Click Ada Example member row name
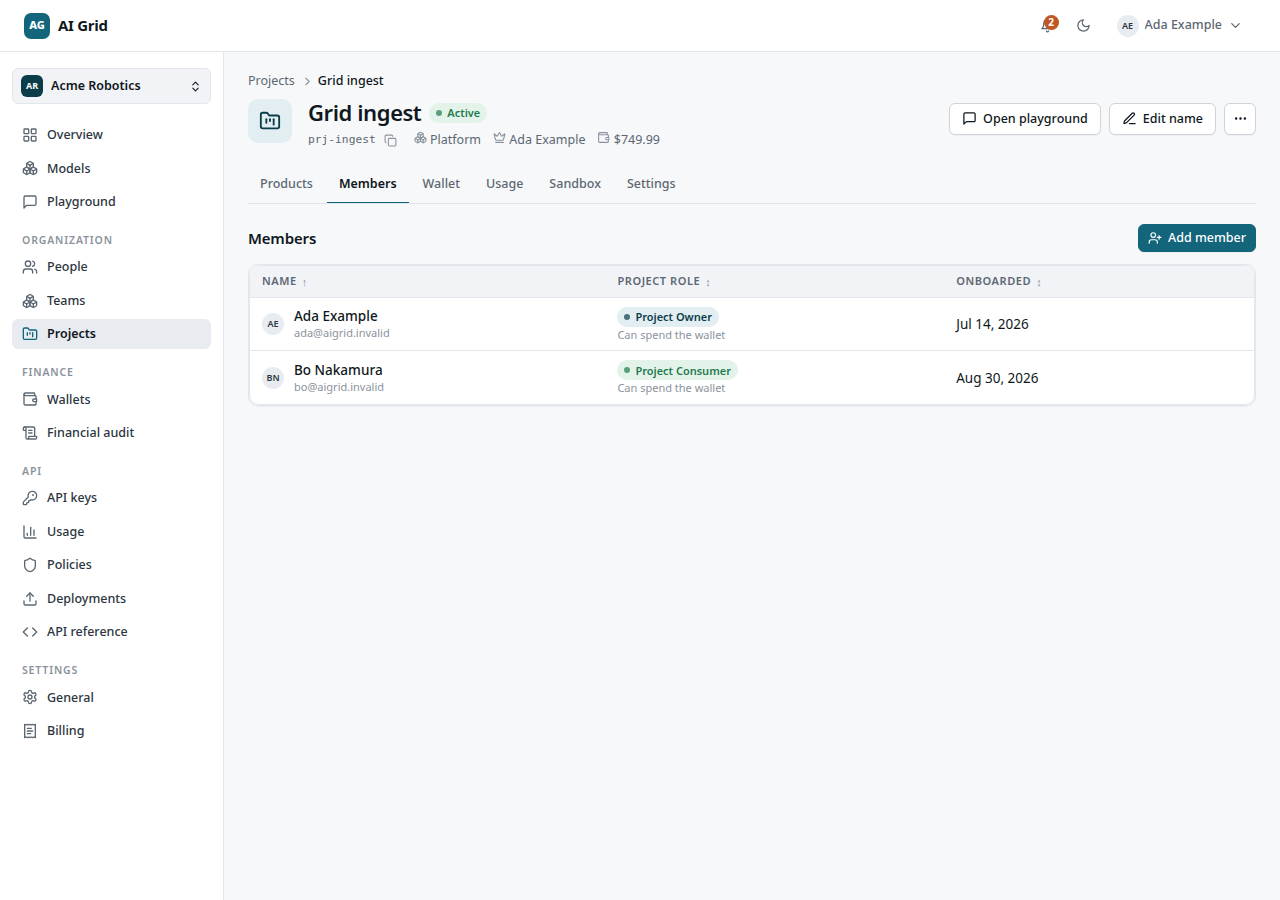Viewport: 1280px width, 900px height. (336, 316)
